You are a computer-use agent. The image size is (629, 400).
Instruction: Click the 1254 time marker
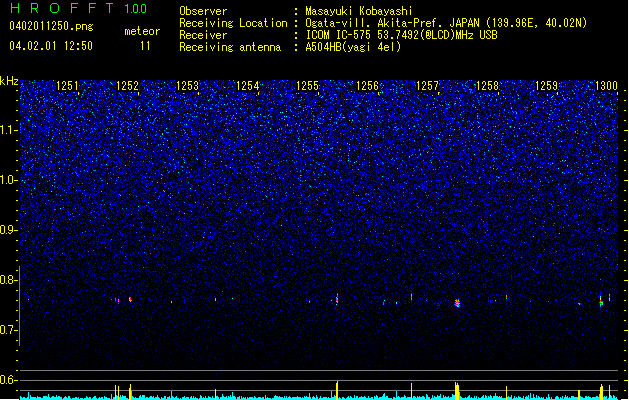pyautogui.click(x=248, y=86)
